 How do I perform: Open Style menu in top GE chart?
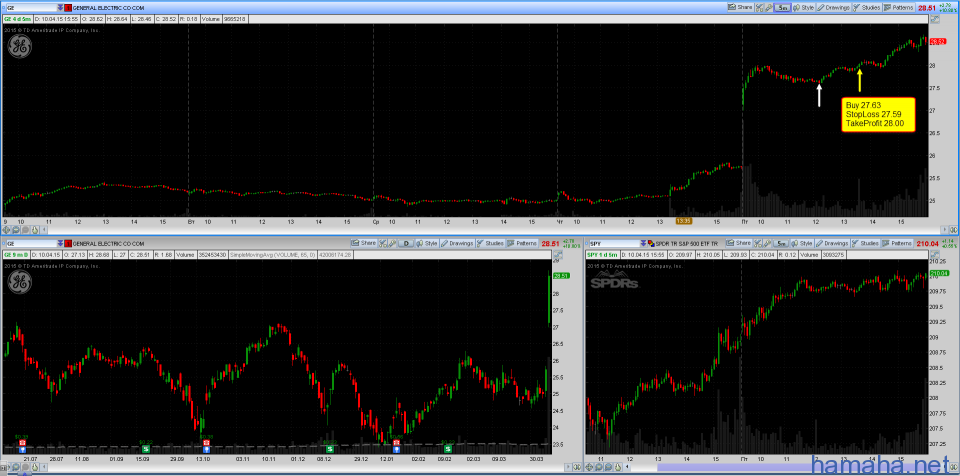(x=807, y=7)
